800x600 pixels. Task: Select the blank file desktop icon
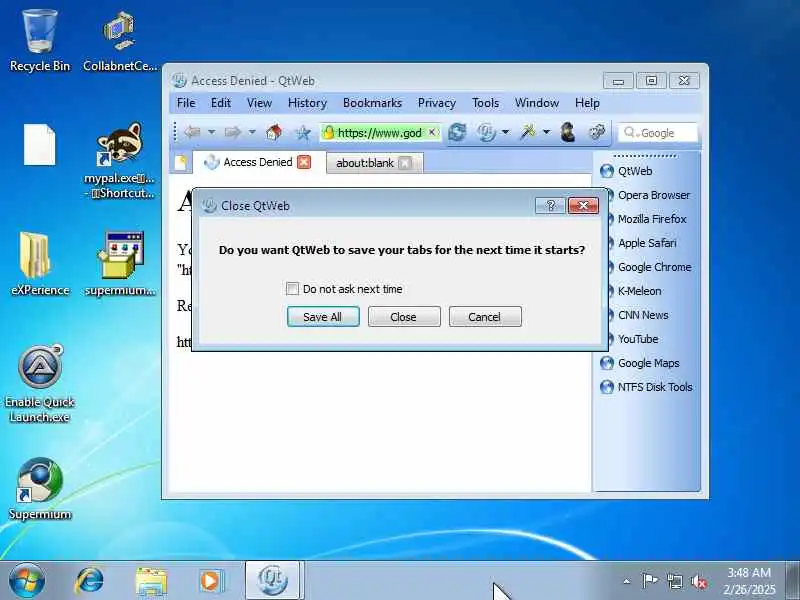tap(39, 145)
